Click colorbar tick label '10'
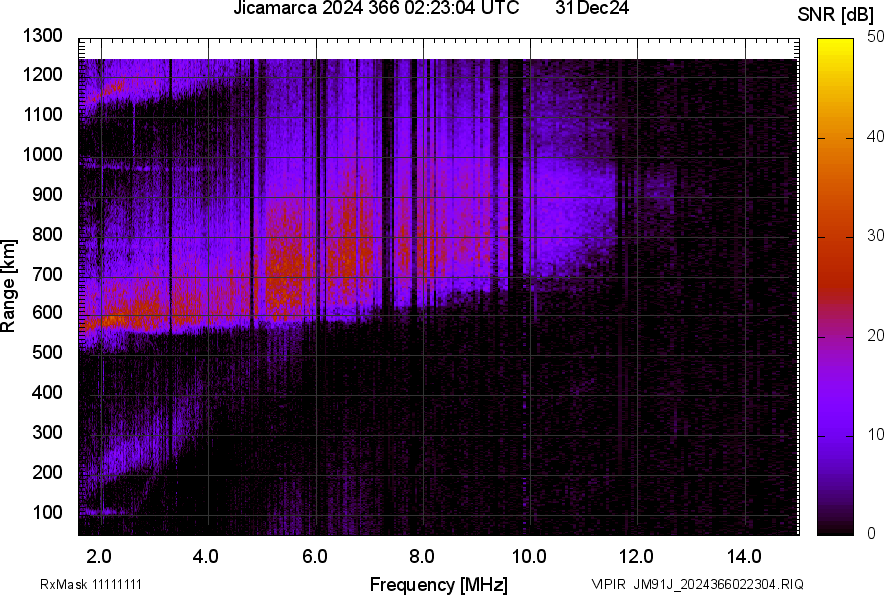 pyautogui.click(x=875, y=434)
